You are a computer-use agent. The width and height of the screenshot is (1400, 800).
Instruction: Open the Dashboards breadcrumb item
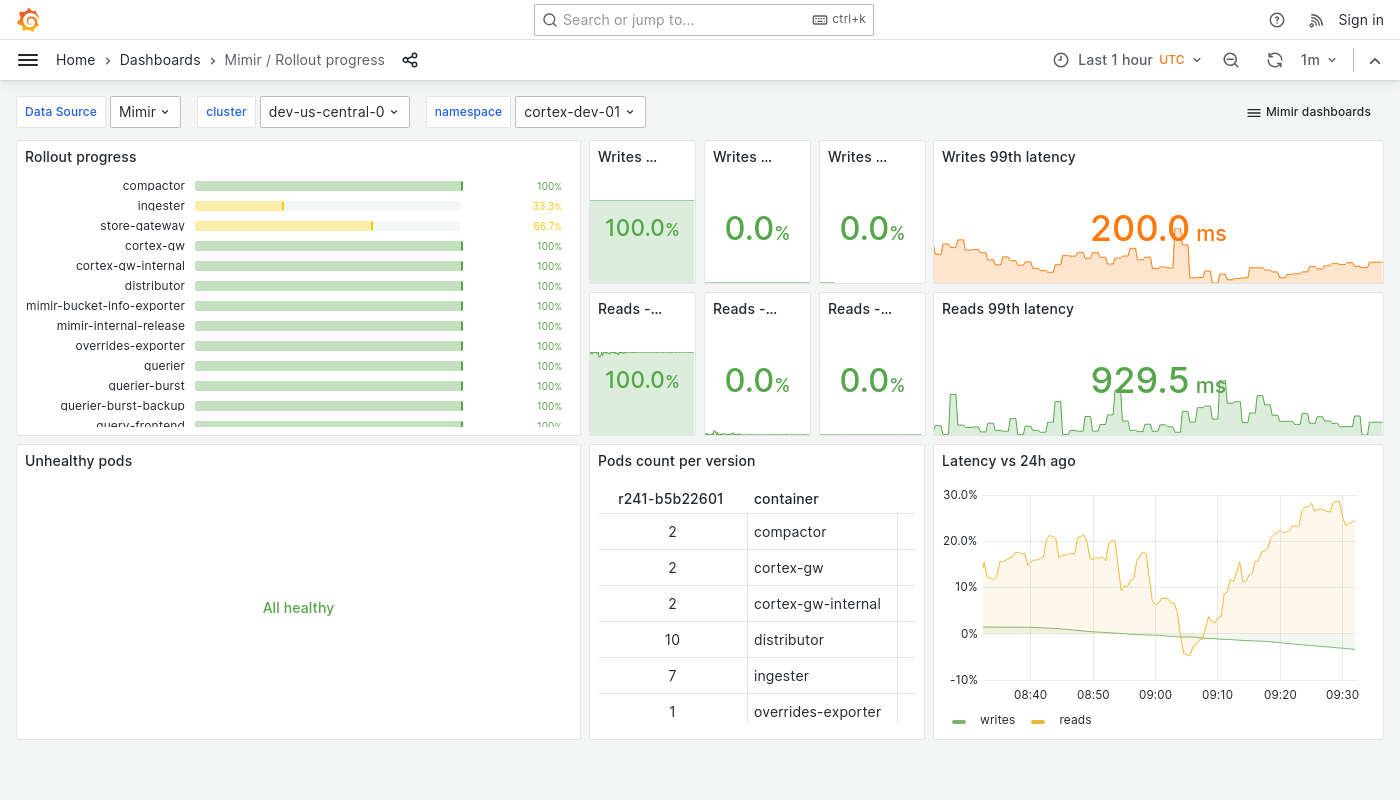[160, 60]
